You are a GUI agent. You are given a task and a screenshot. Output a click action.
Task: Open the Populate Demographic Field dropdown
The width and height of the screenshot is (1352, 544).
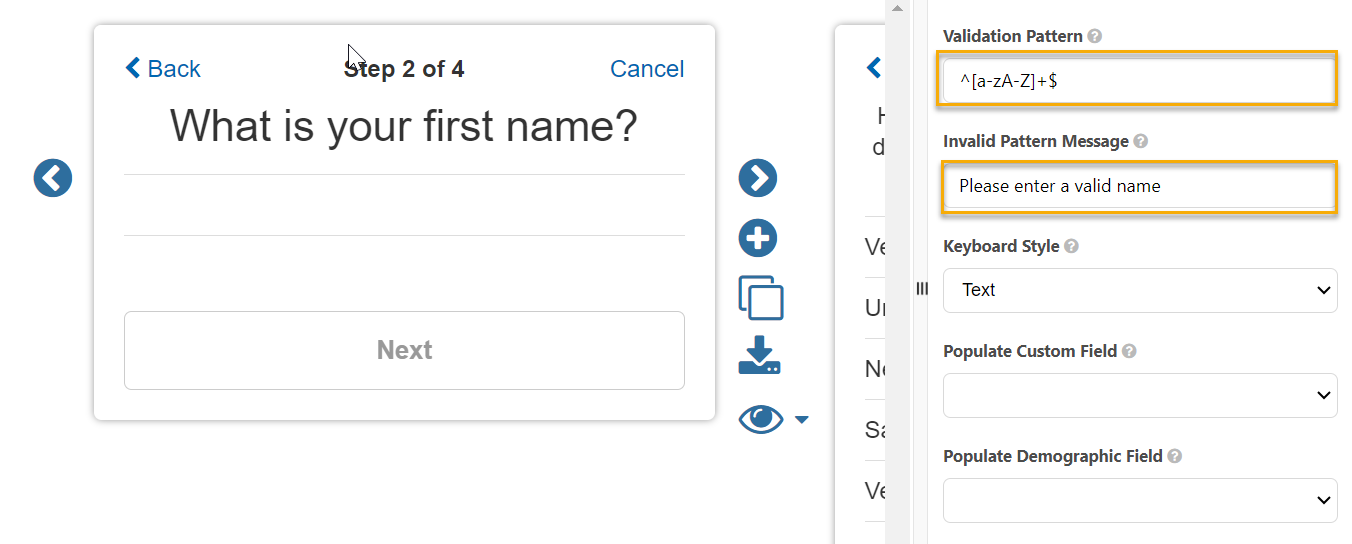point(1140,500)
